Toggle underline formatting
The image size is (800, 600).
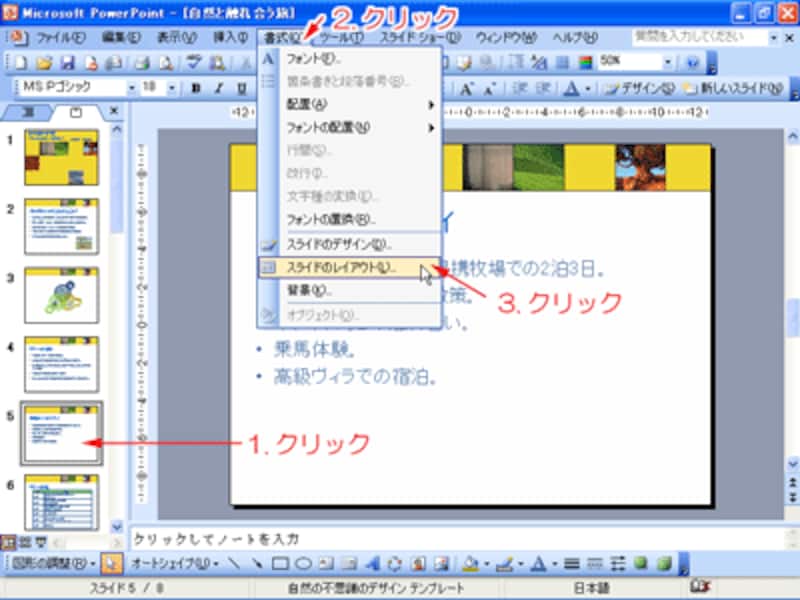(x=241, y=87)
